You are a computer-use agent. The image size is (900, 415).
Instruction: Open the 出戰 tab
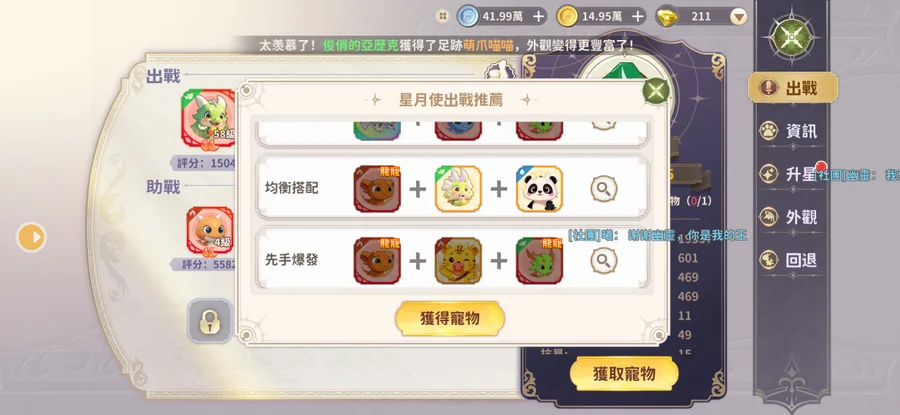click(x=793, y=88)
